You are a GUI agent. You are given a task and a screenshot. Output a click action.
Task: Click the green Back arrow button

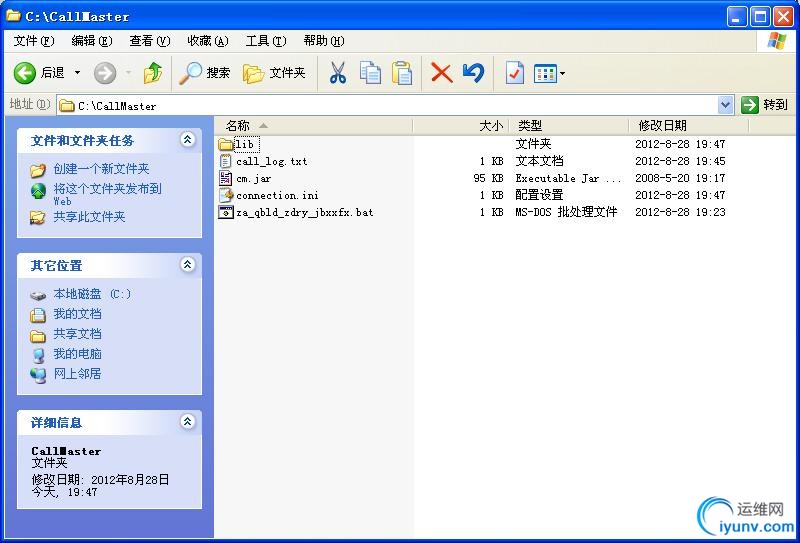(x=24, y=73)
